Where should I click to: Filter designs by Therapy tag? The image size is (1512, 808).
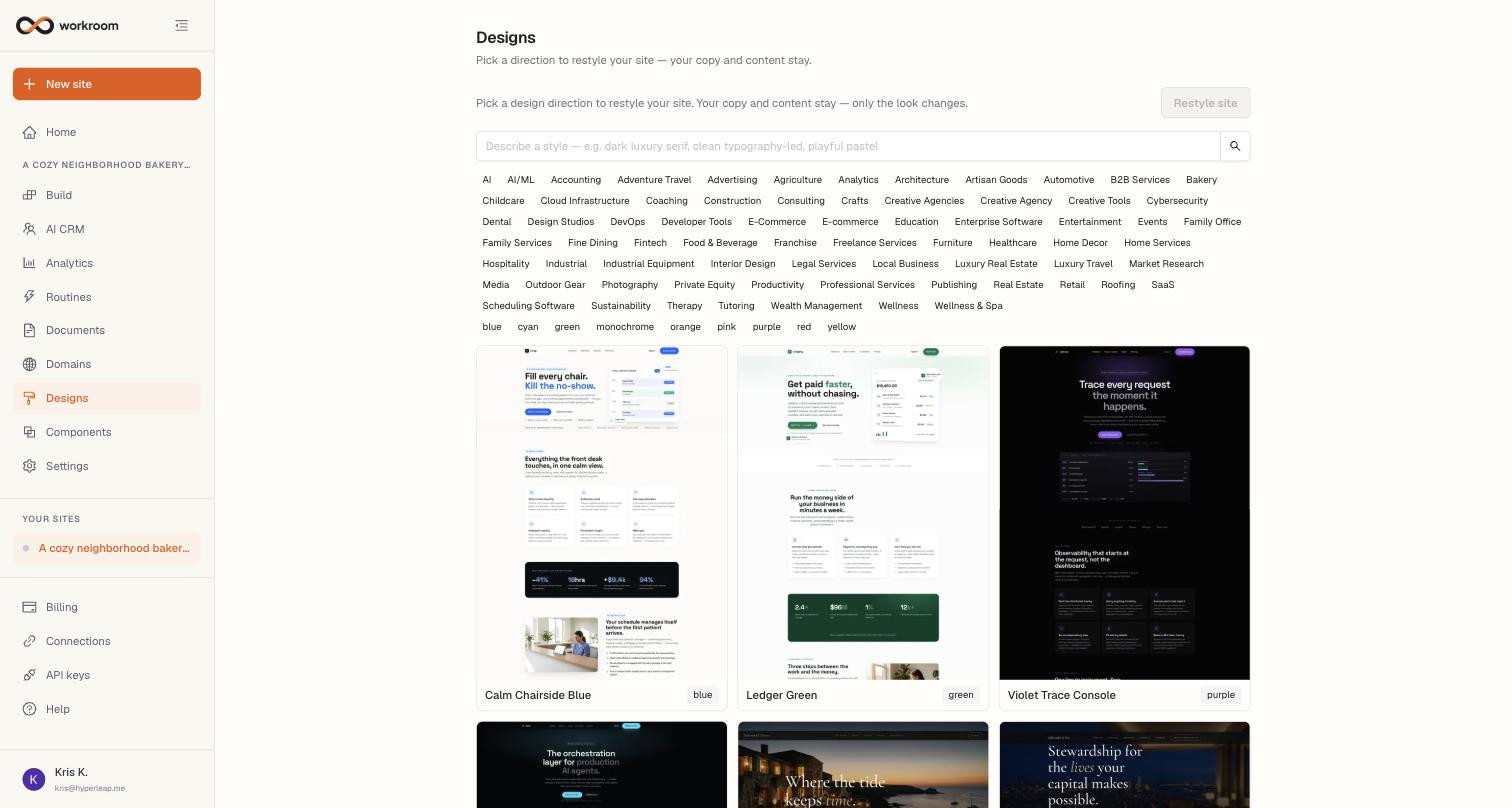[x=684, y=306]
